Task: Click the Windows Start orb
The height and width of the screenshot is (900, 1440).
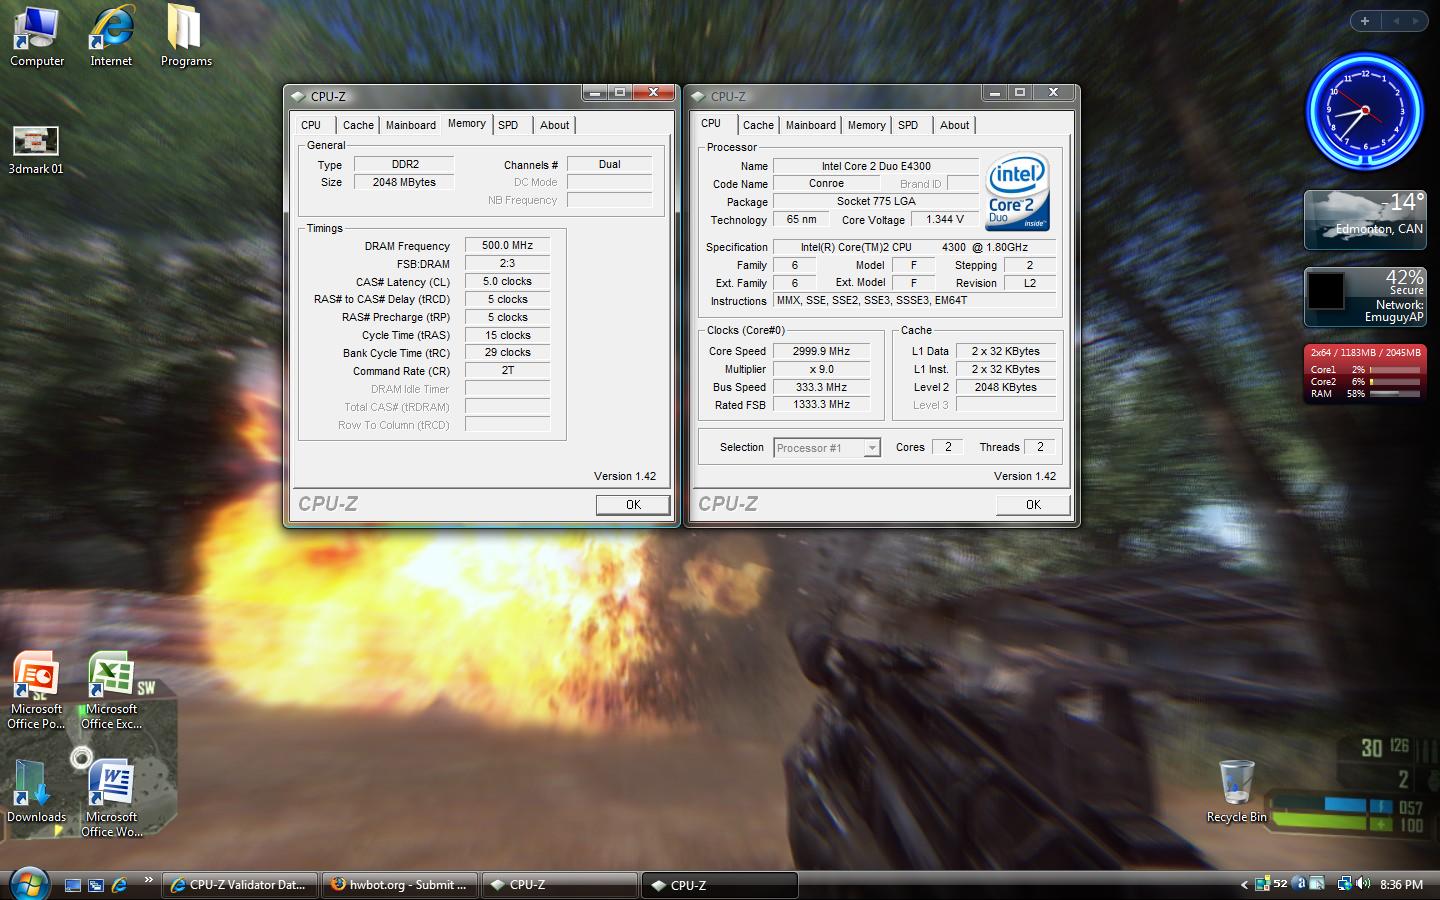Action: 29,884
